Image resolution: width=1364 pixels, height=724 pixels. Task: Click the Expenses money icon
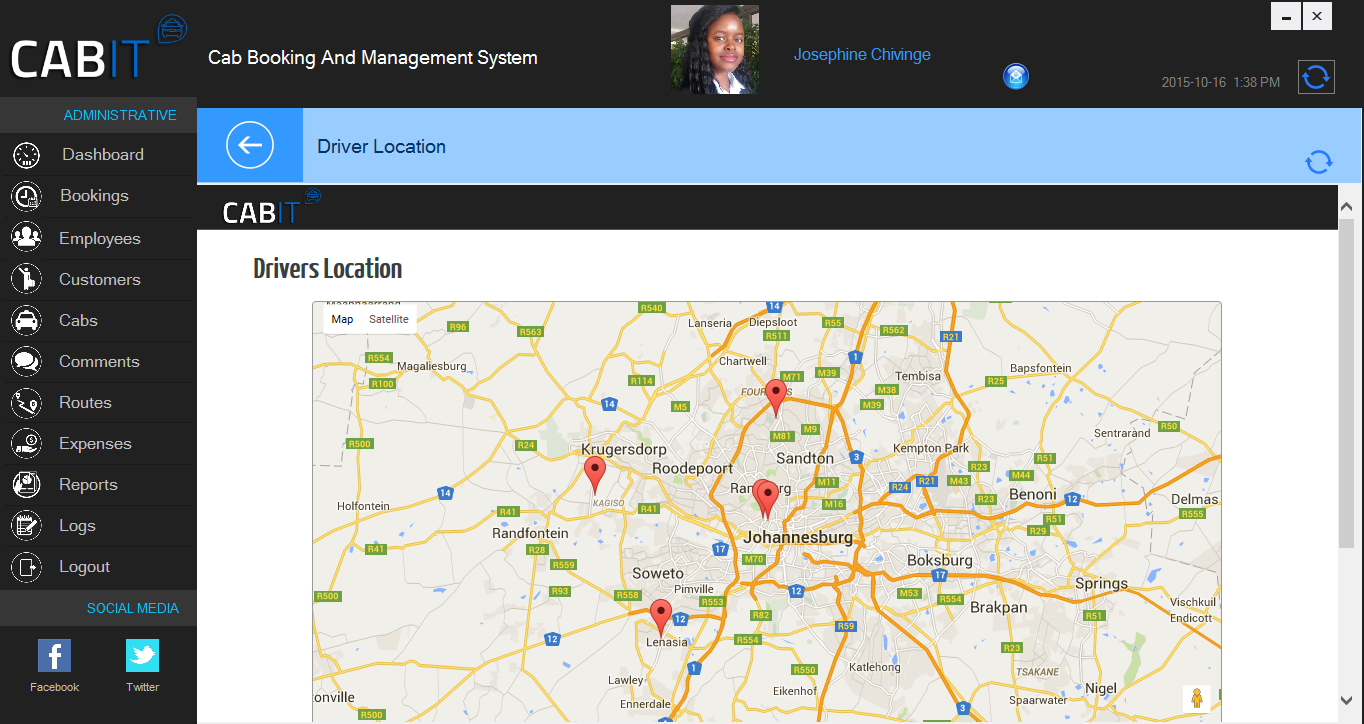[26, 443]
